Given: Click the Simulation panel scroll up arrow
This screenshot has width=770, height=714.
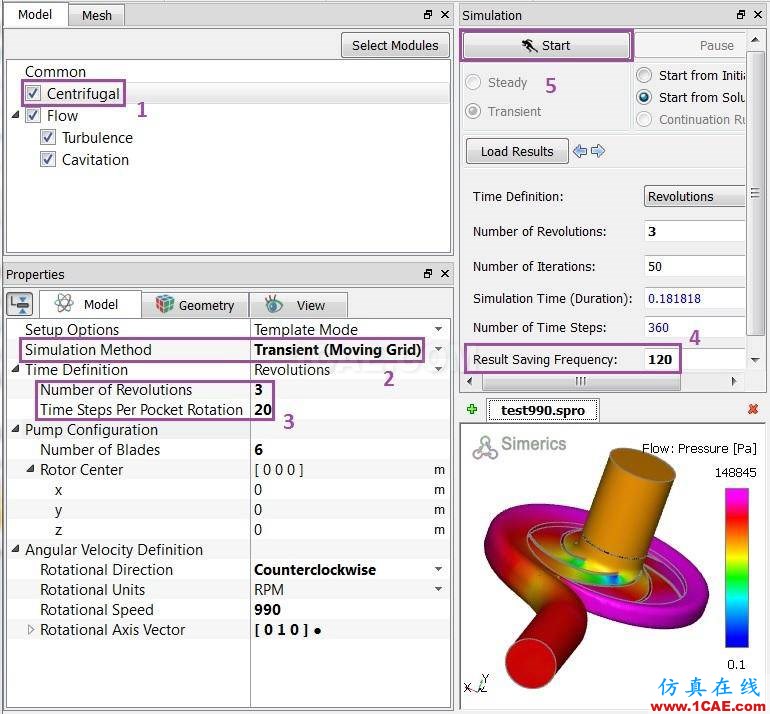Looking at the screenshot, I should [x=755, y=40].
